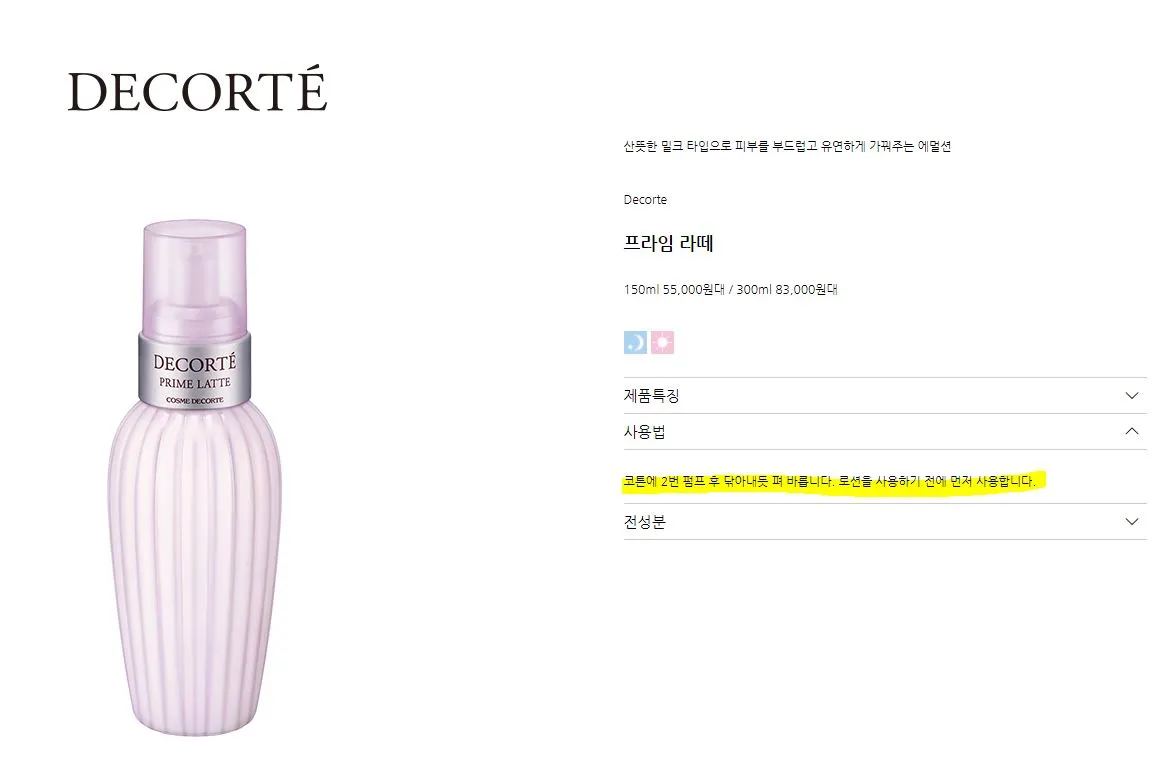Click the DECORTÉ brand logo
1176x780 pixels.
(x=197, y=88)
